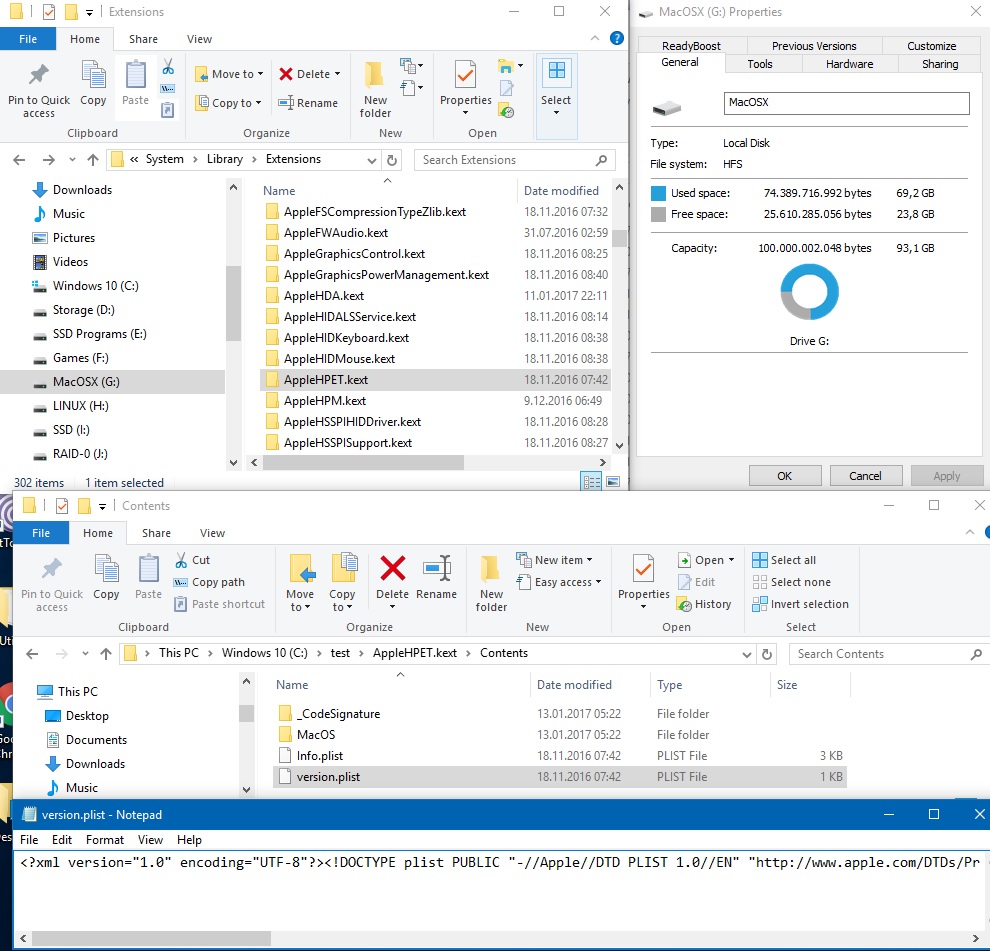
Task: Open Format menu in Notepad
Action: point(105,839)
